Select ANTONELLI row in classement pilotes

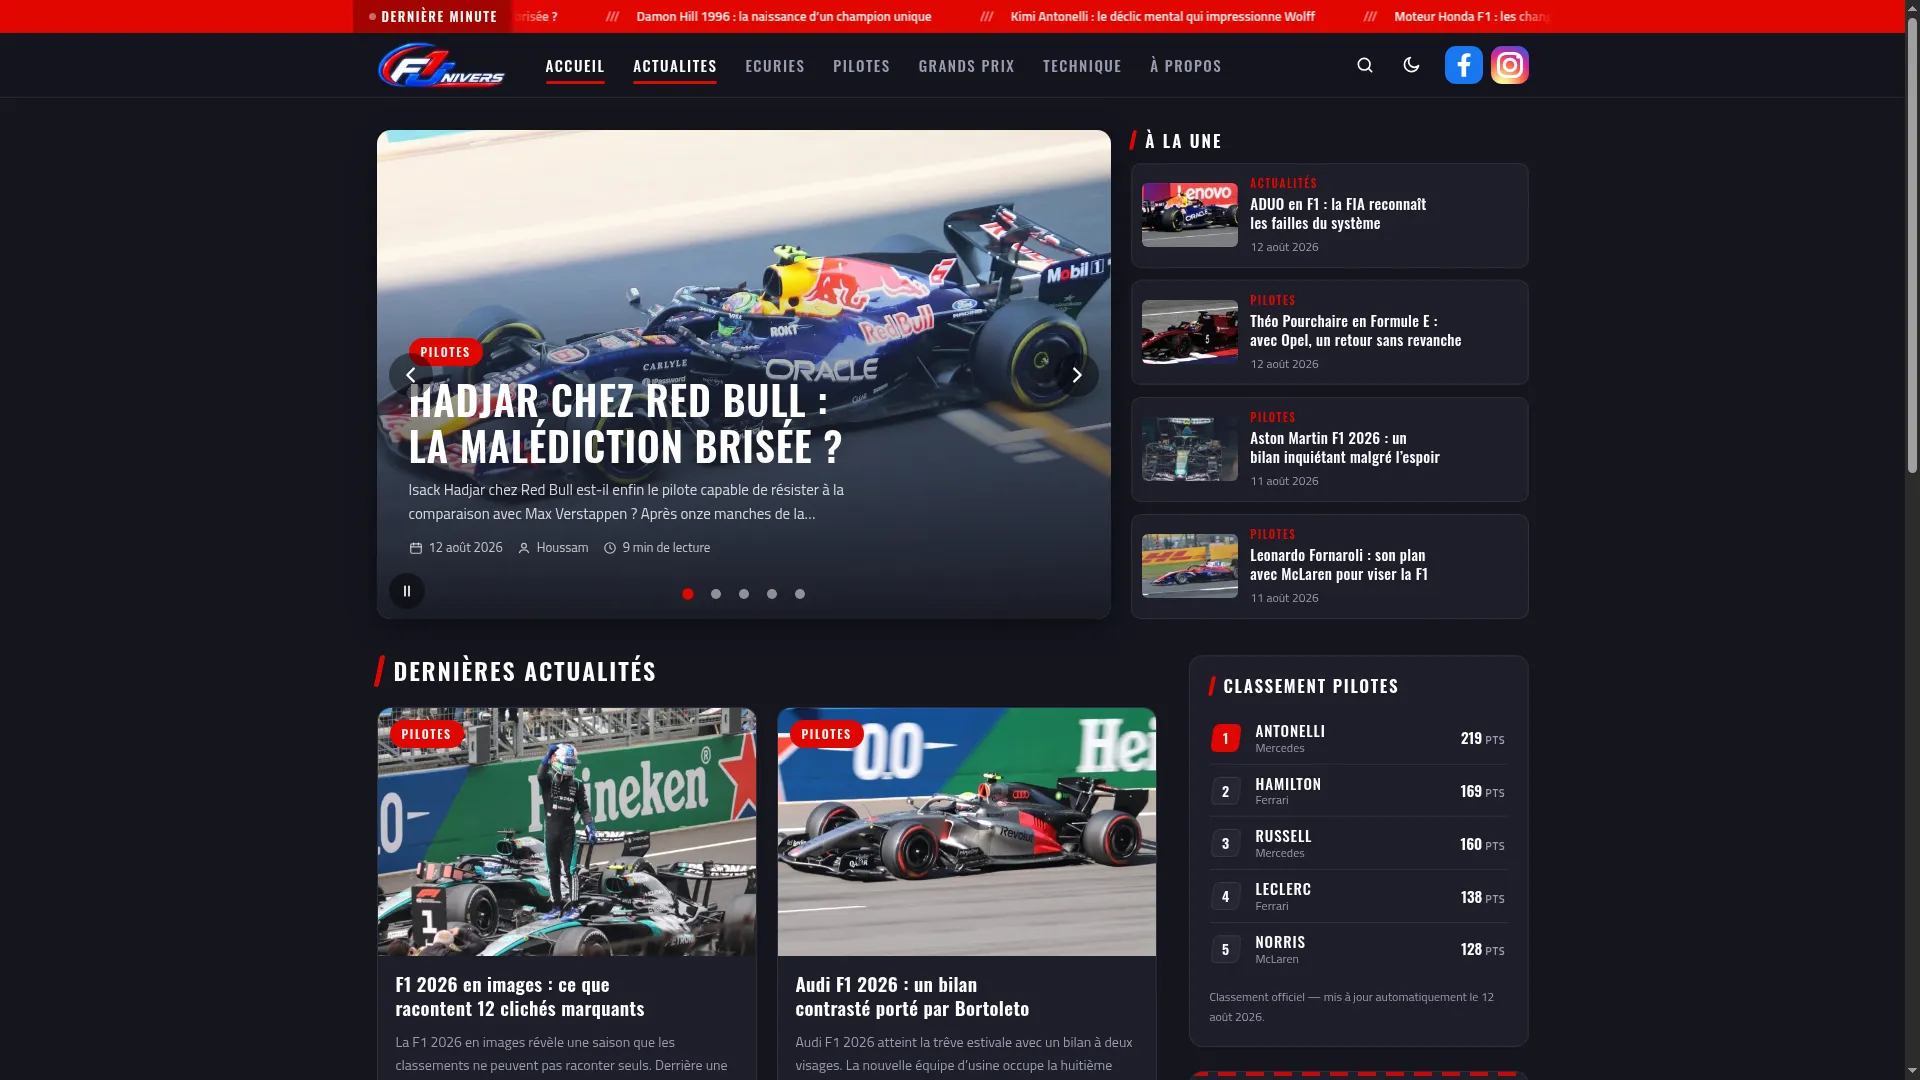[x=1358, y=739]
